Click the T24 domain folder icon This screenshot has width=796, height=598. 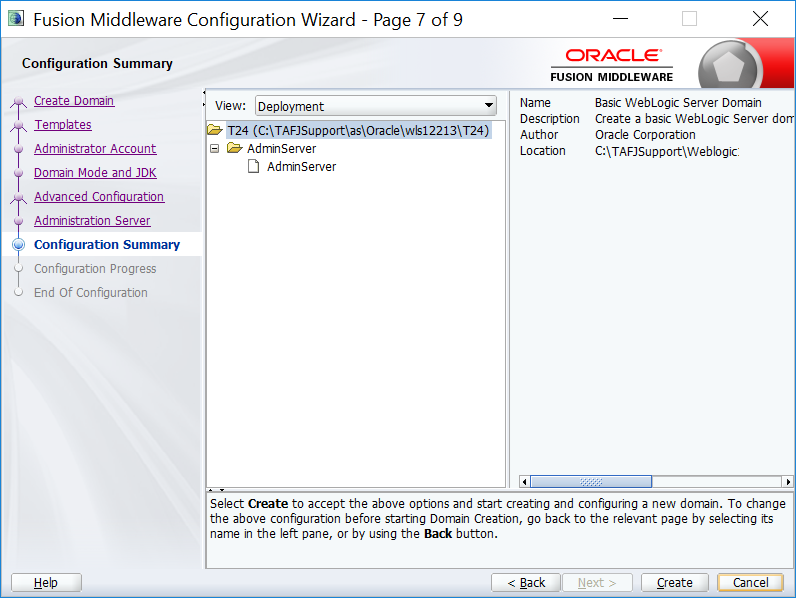[x=215, y=131]
